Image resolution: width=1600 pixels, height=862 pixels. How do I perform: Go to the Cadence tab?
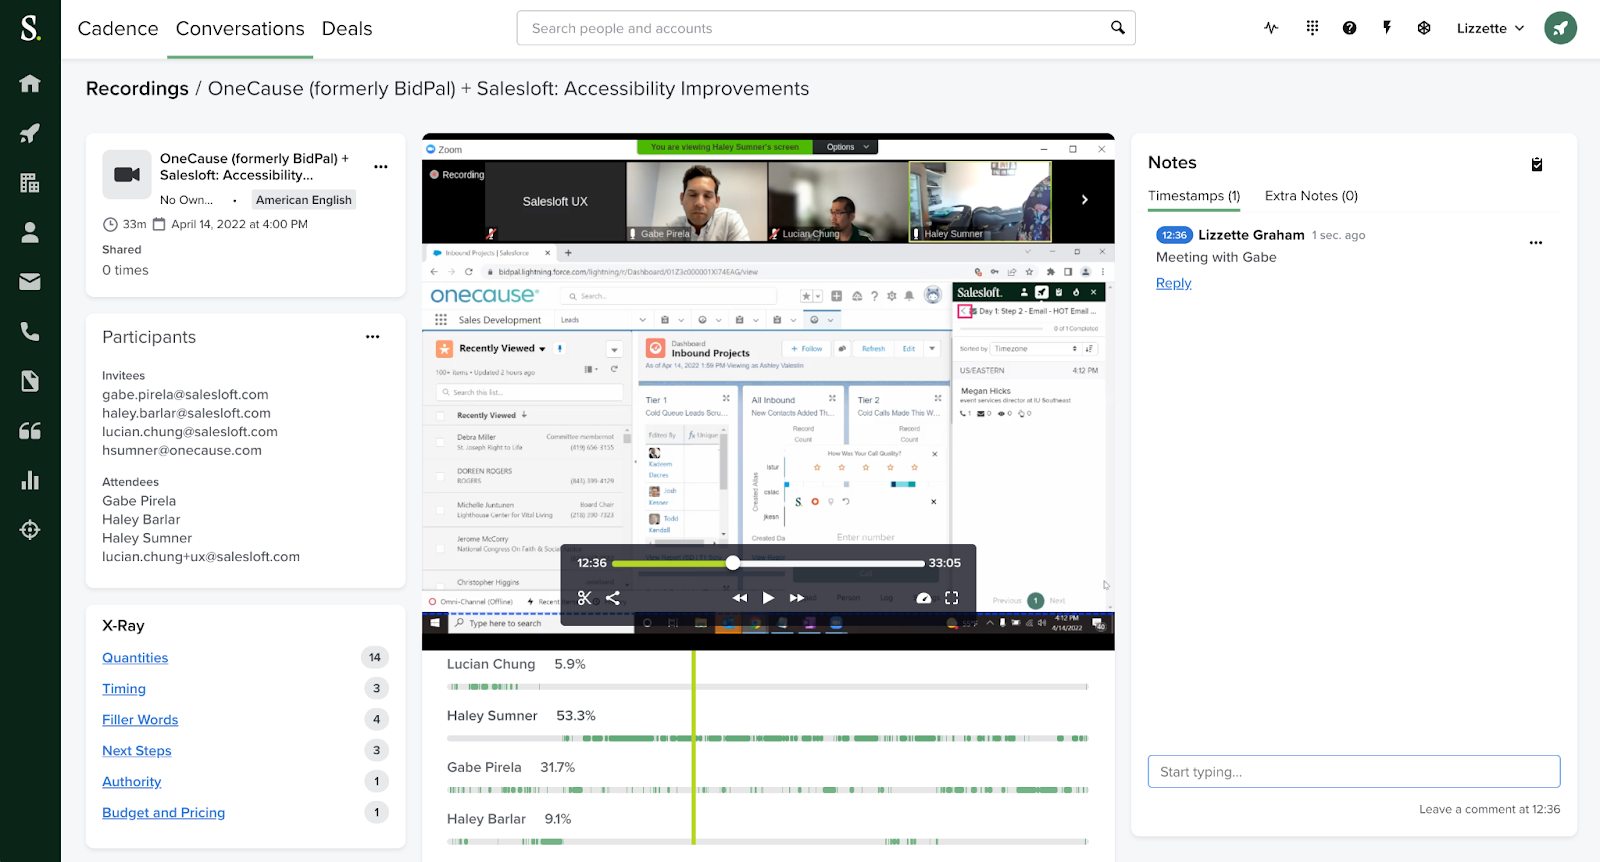tap(118, 29)
